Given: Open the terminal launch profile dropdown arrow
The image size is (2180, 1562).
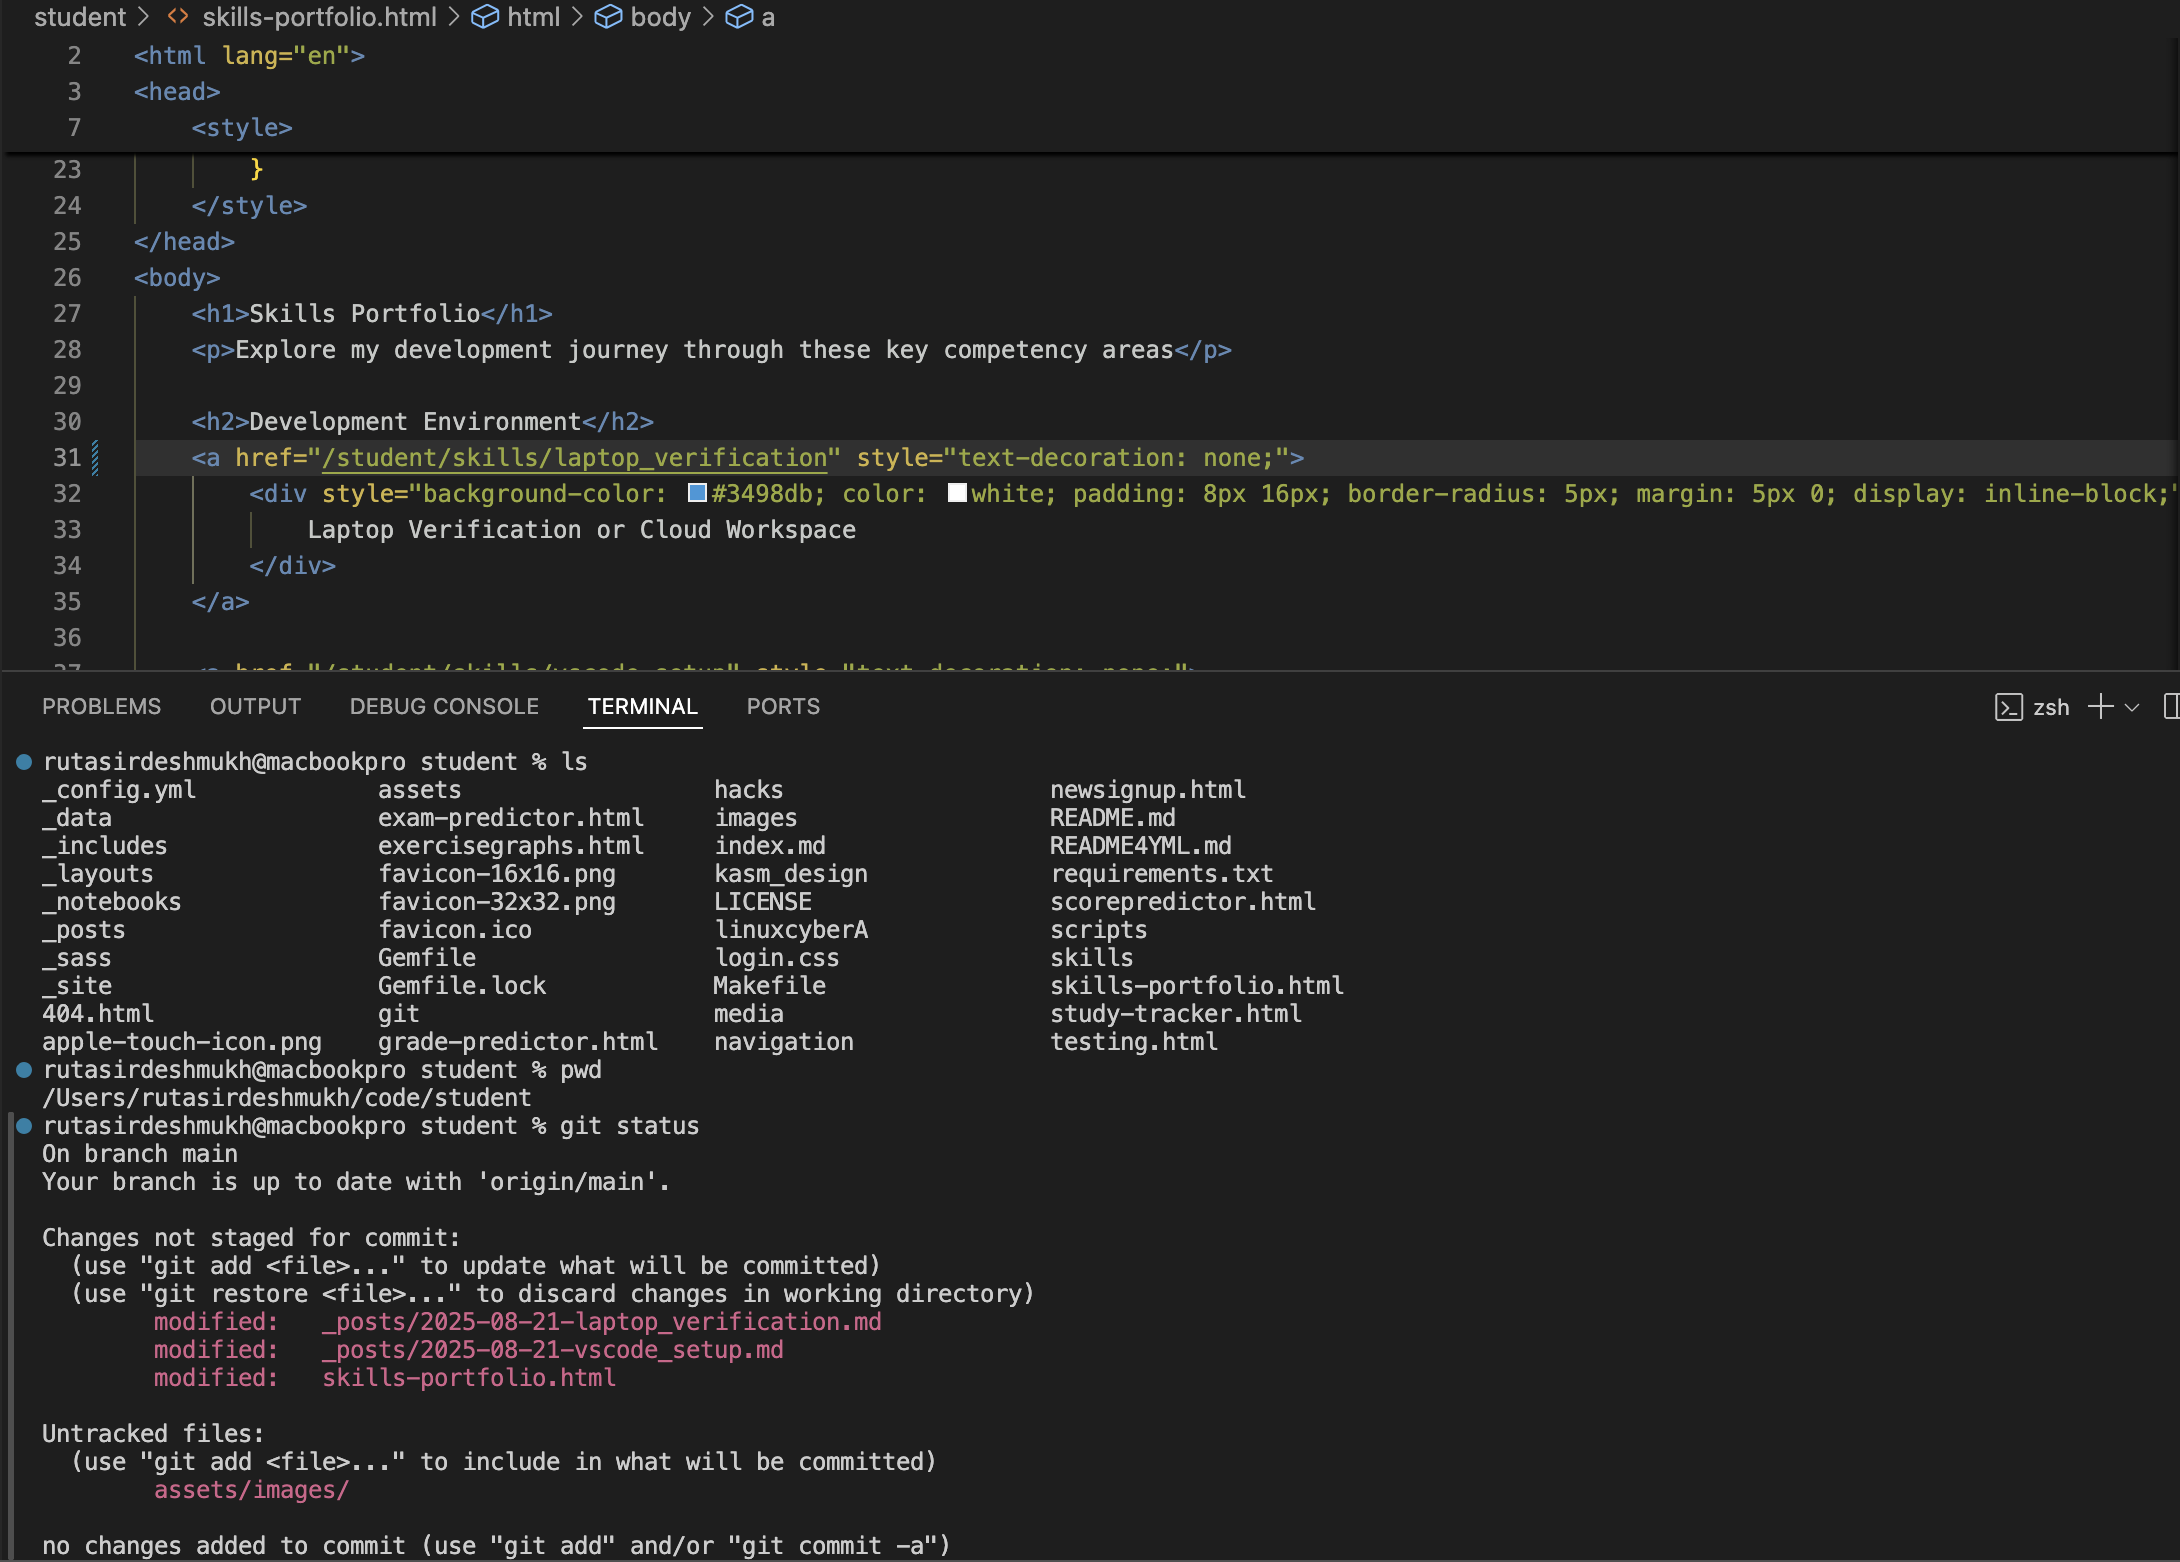Looking at the screenshot, I should pyautogui.click(x=2132, y=707).
